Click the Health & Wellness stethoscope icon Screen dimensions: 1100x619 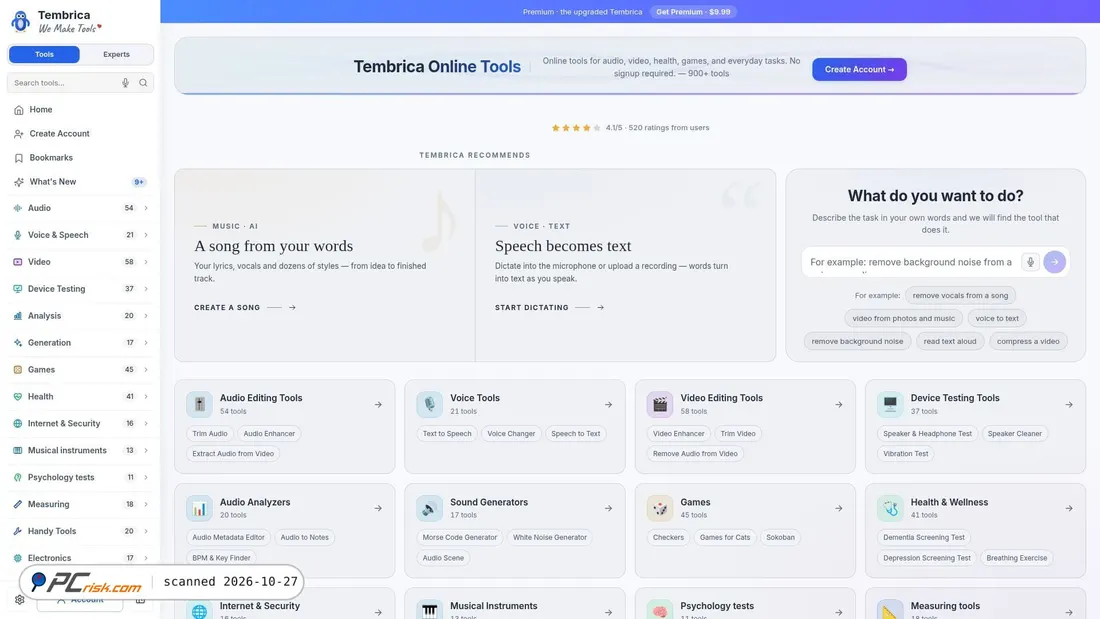(x=890, y=508)
